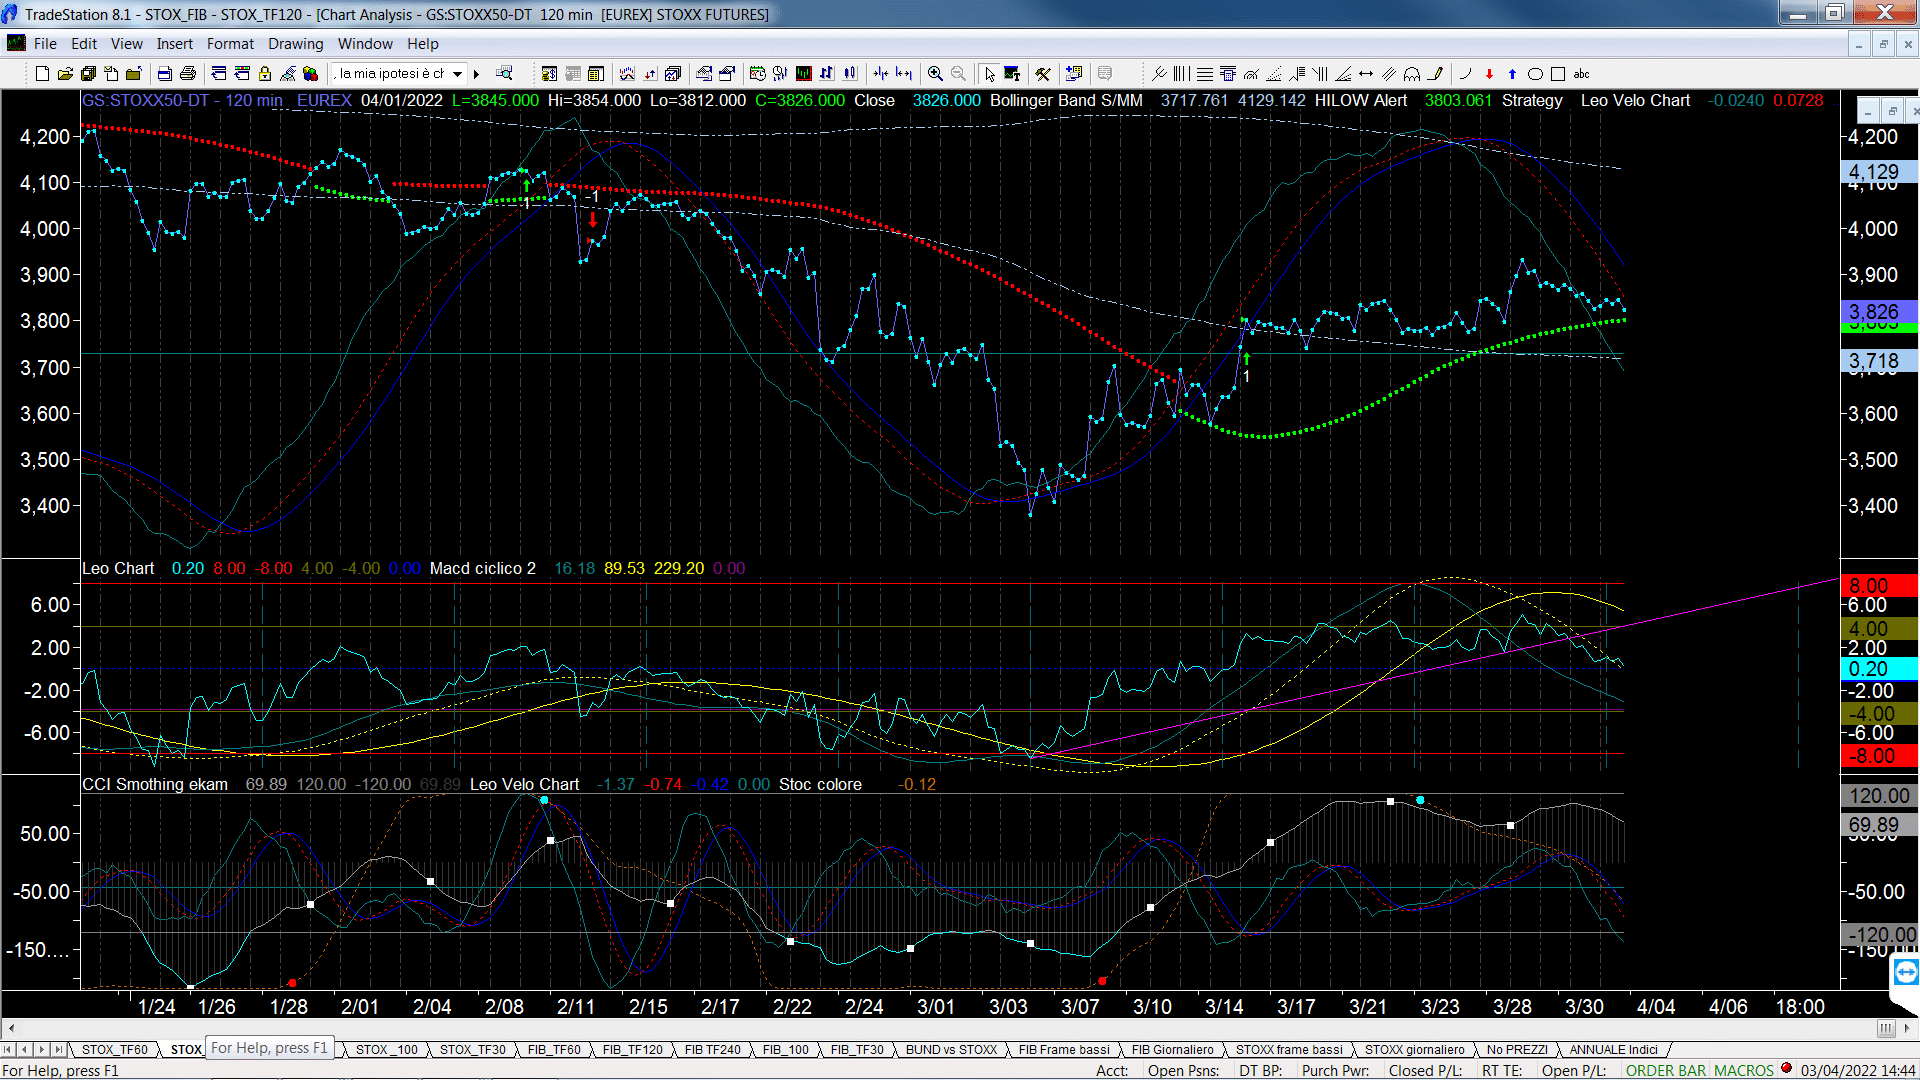The width and height of the screenshot is (1920, 1080).
Task: Switch to the ANNUALE Indici tab
Action: (1613, 1049)
